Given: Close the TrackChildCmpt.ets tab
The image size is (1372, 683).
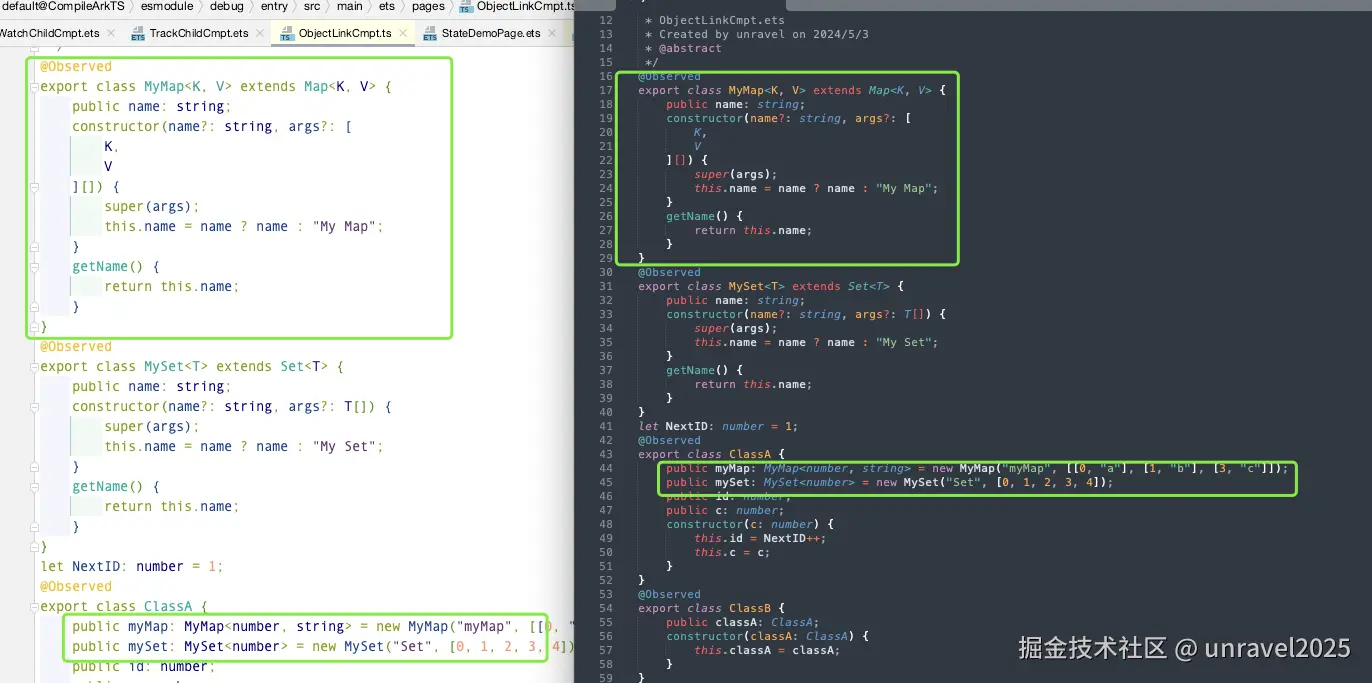Looking at the screenshot, I should pos(260,33).
